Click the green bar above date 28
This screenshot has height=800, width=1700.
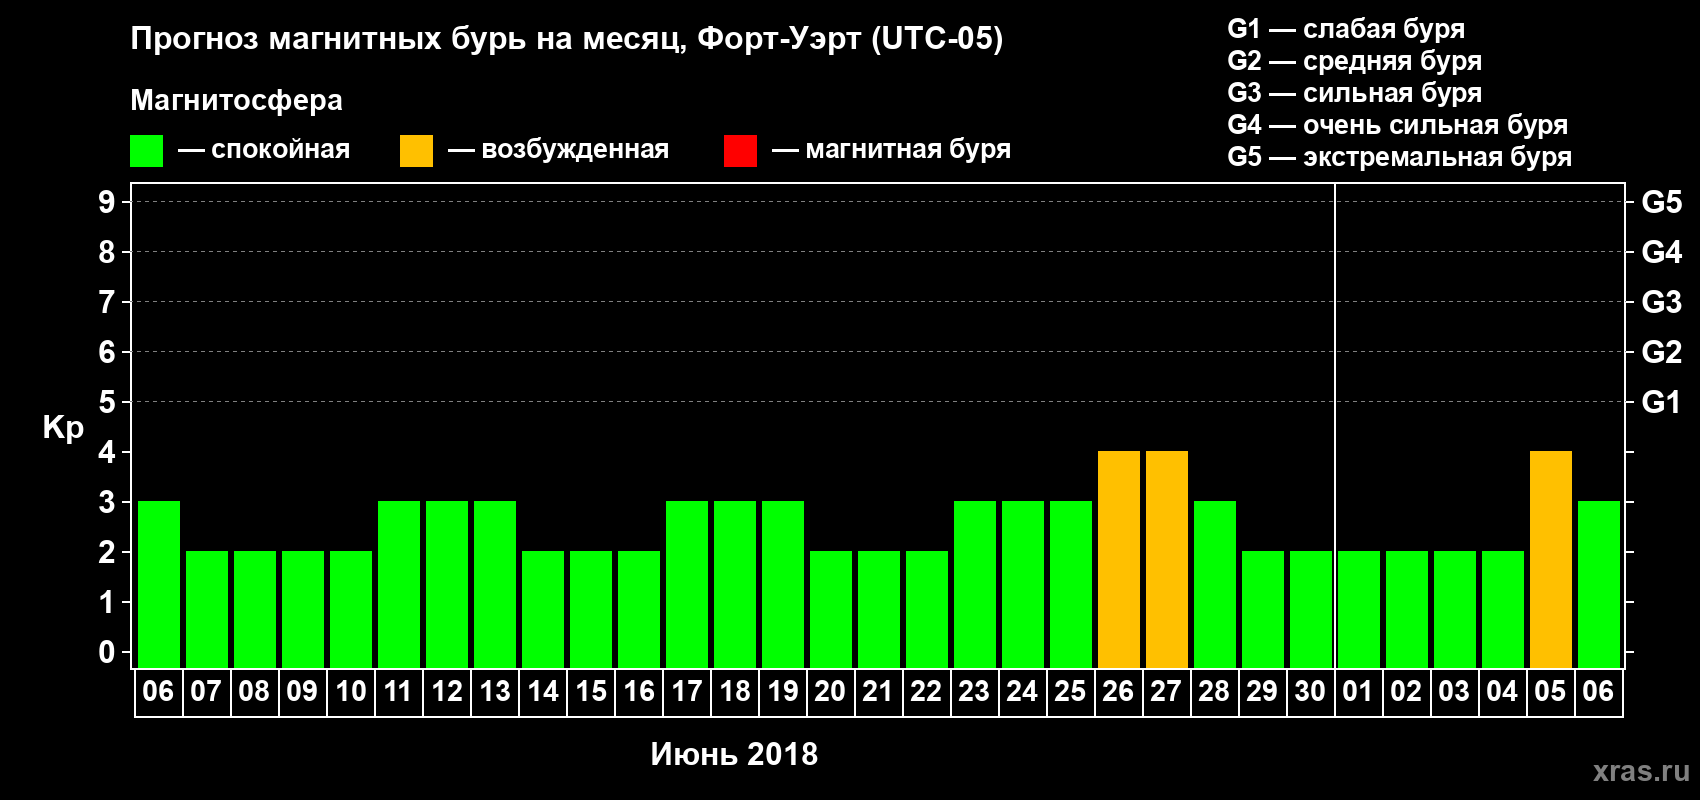click(1214, 584)
